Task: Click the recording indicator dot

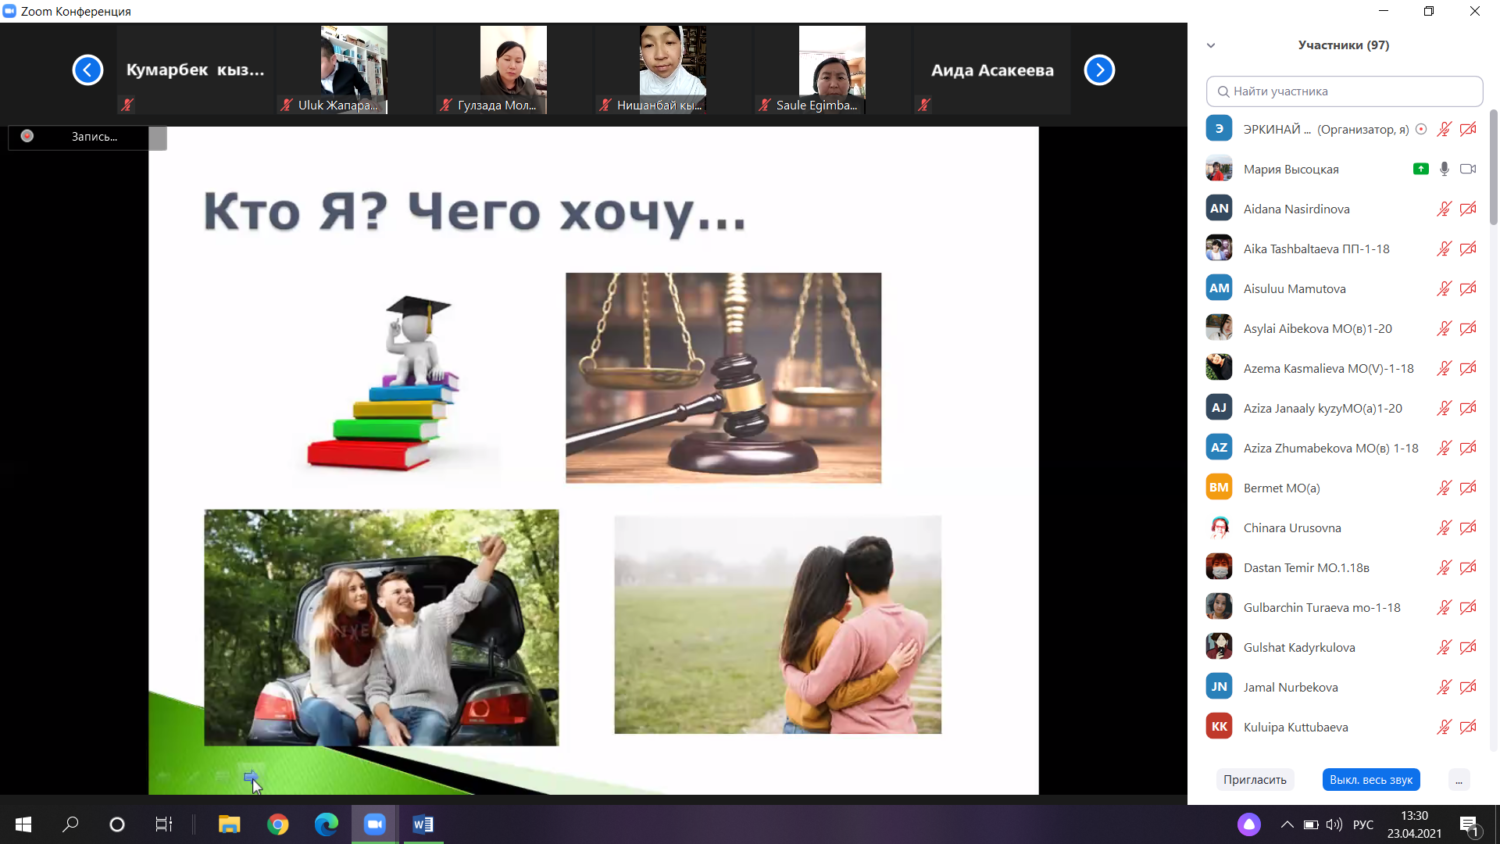Action: 27,136
